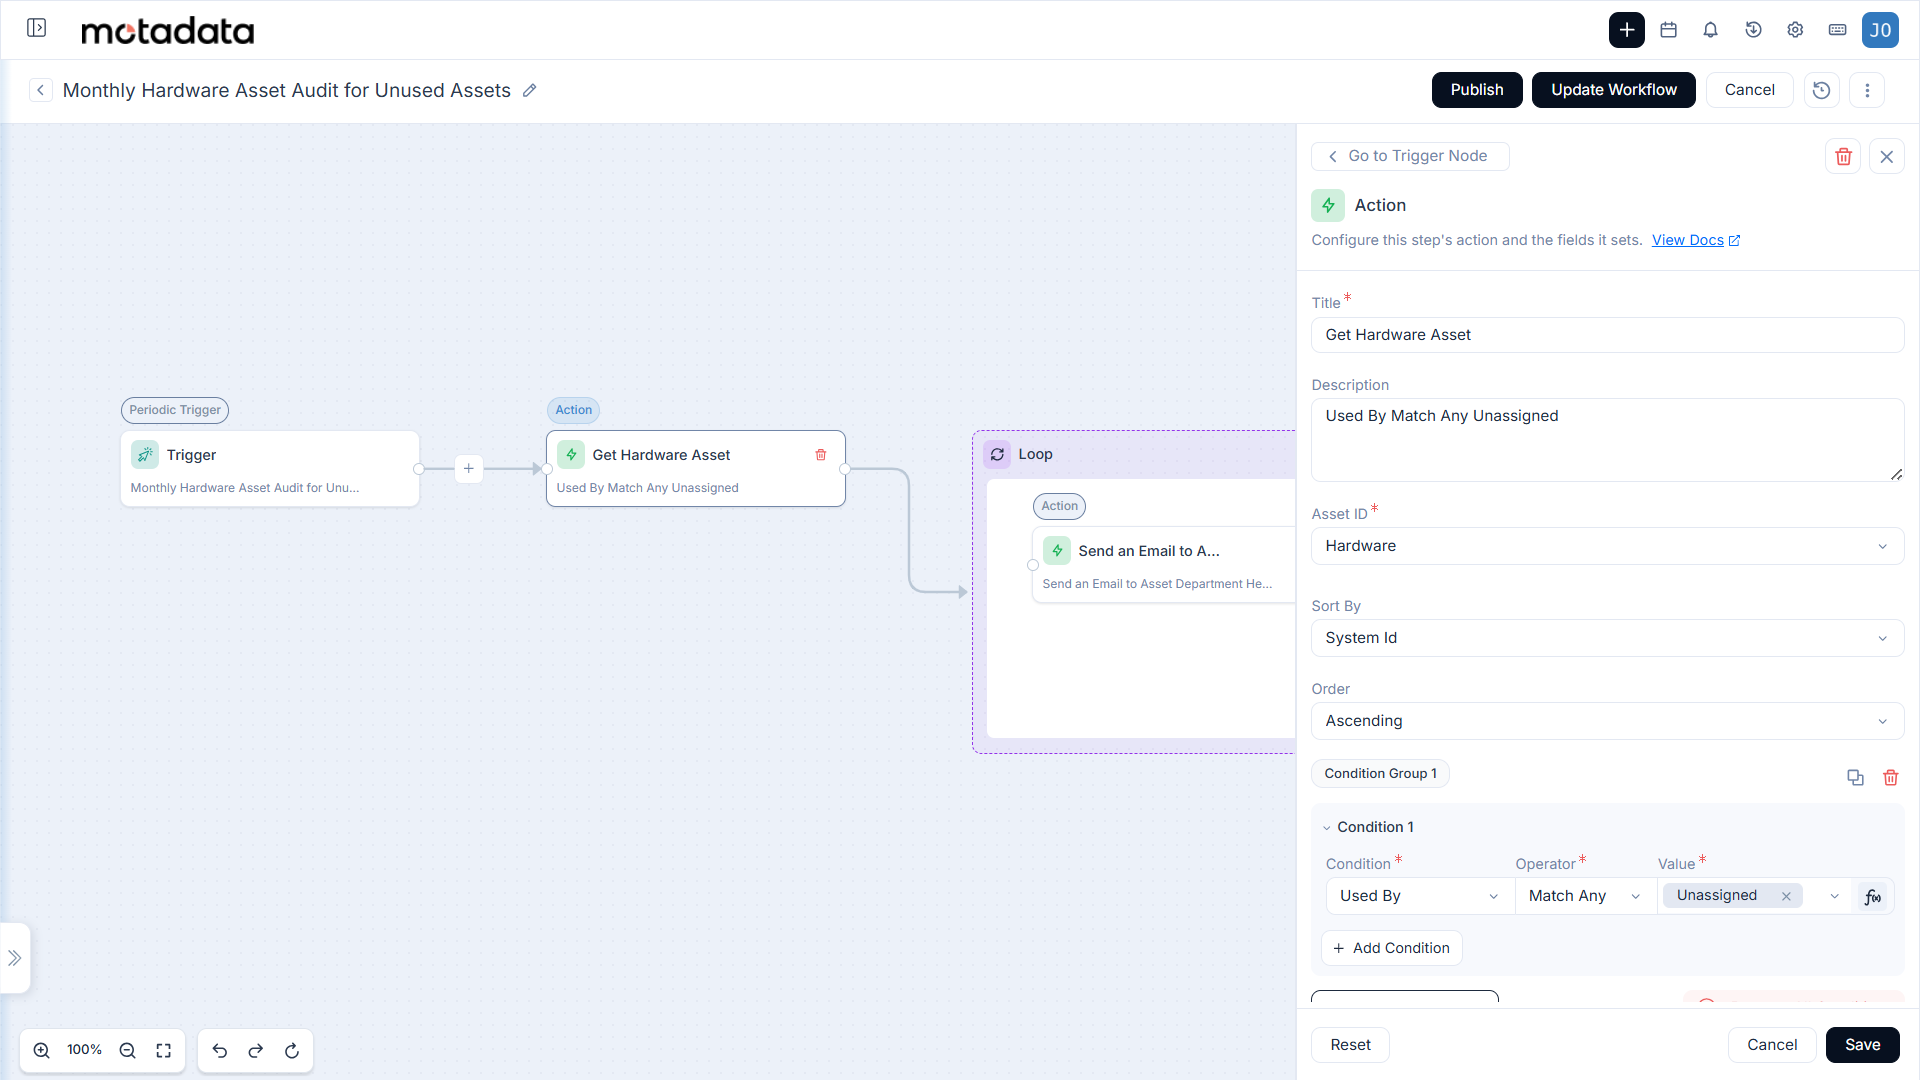
Task: Open the Condition Used By dropdown
Action: tap(1419, 896)
